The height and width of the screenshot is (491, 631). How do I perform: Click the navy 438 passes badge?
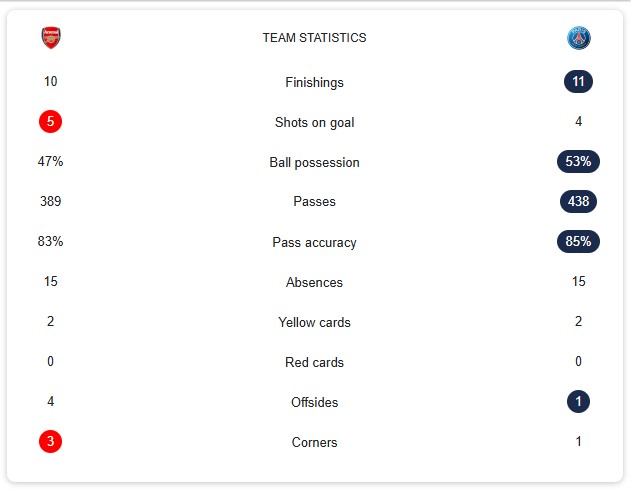(578, 201)
